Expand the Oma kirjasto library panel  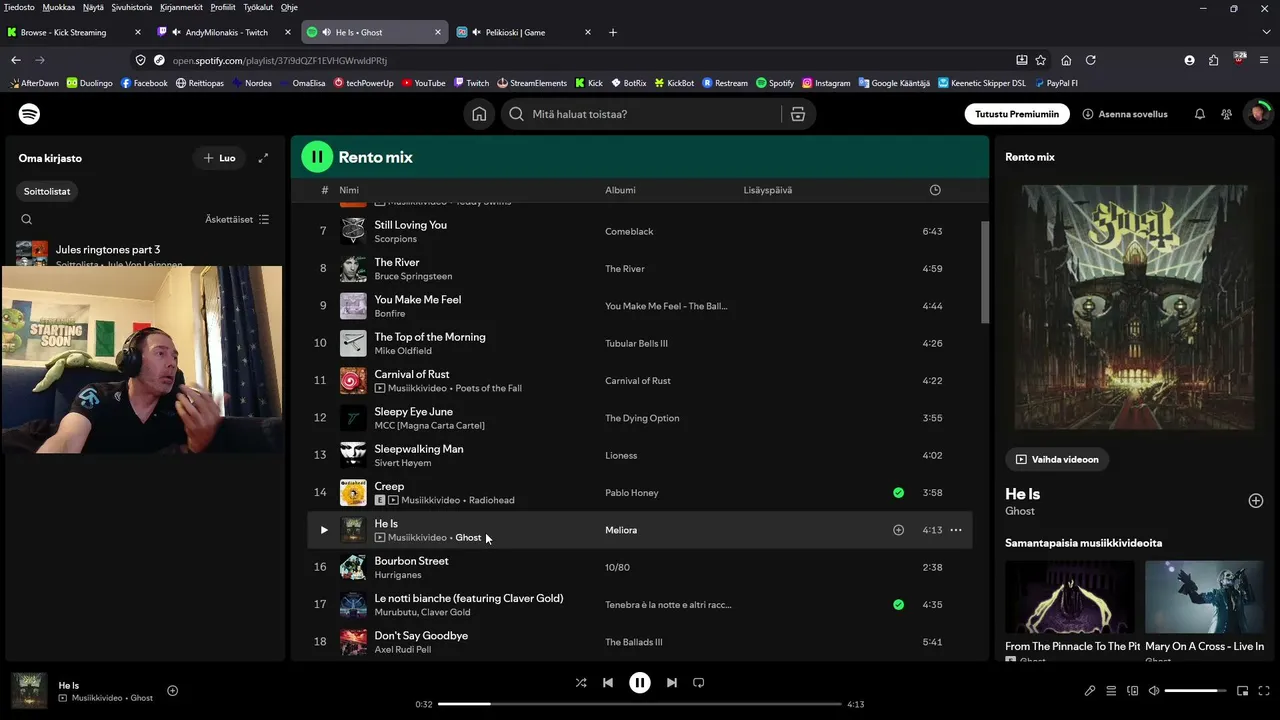(263, 158)
